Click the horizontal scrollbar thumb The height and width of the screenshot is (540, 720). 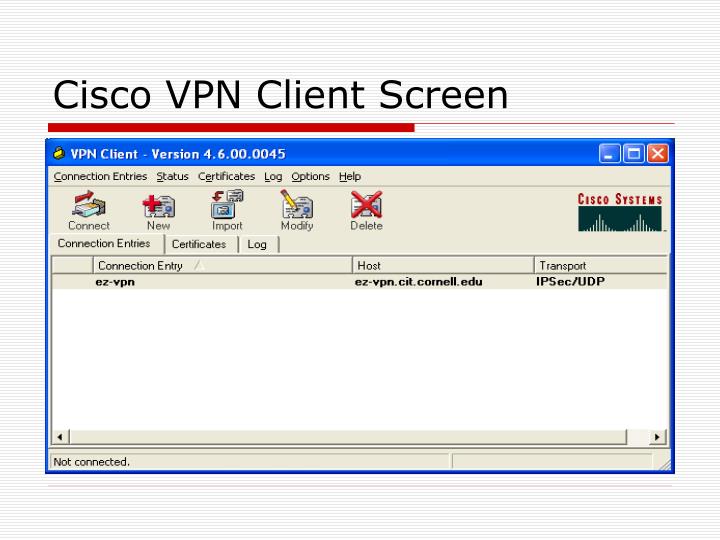pos(348,437)
